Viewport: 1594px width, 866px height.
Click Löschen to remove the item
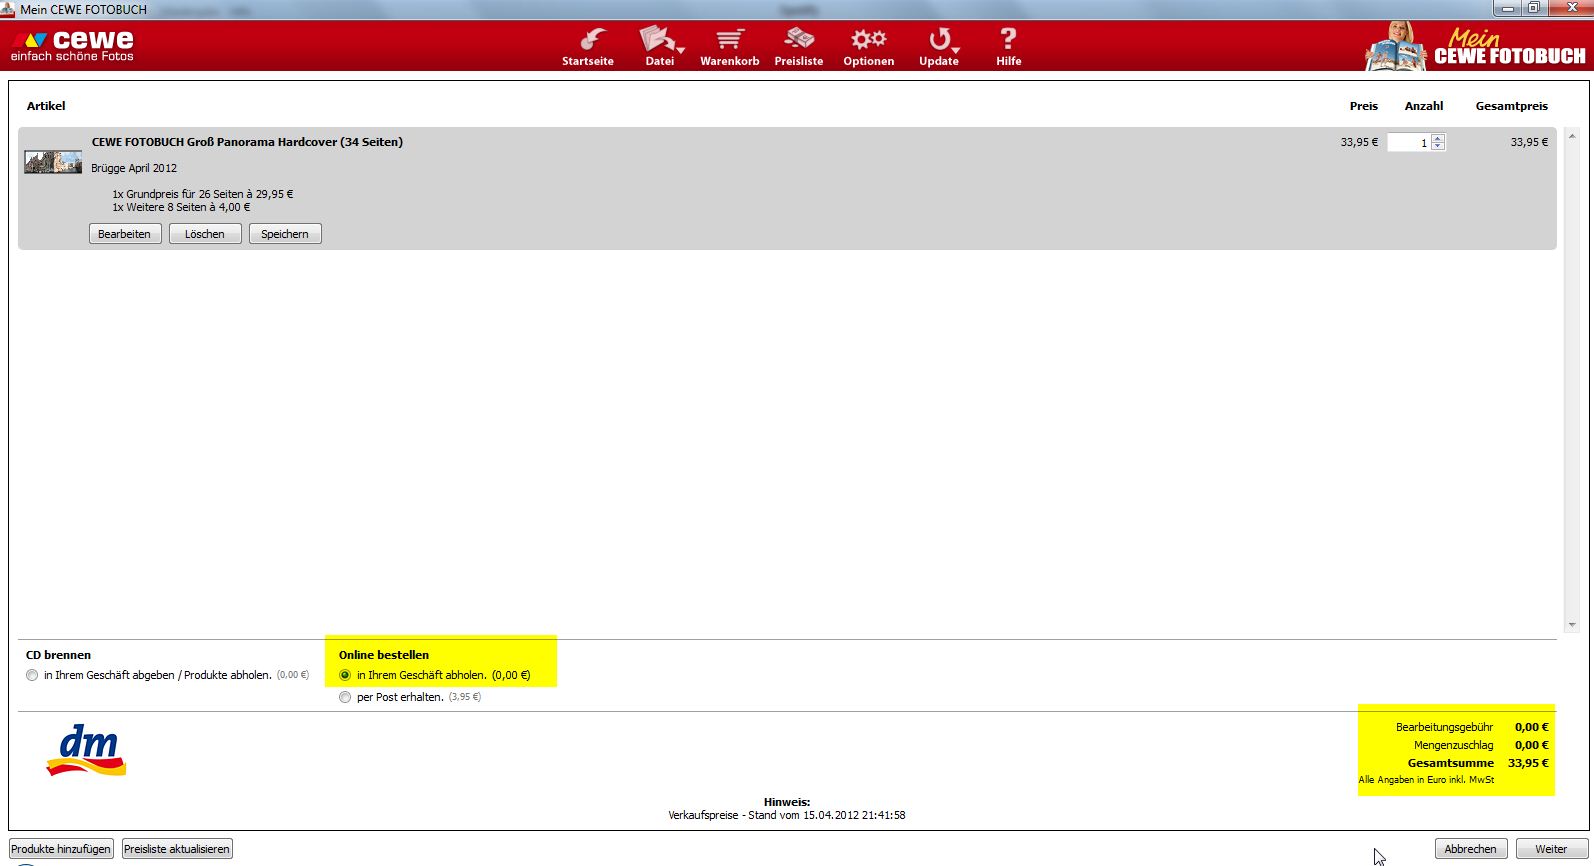(205, 234)
